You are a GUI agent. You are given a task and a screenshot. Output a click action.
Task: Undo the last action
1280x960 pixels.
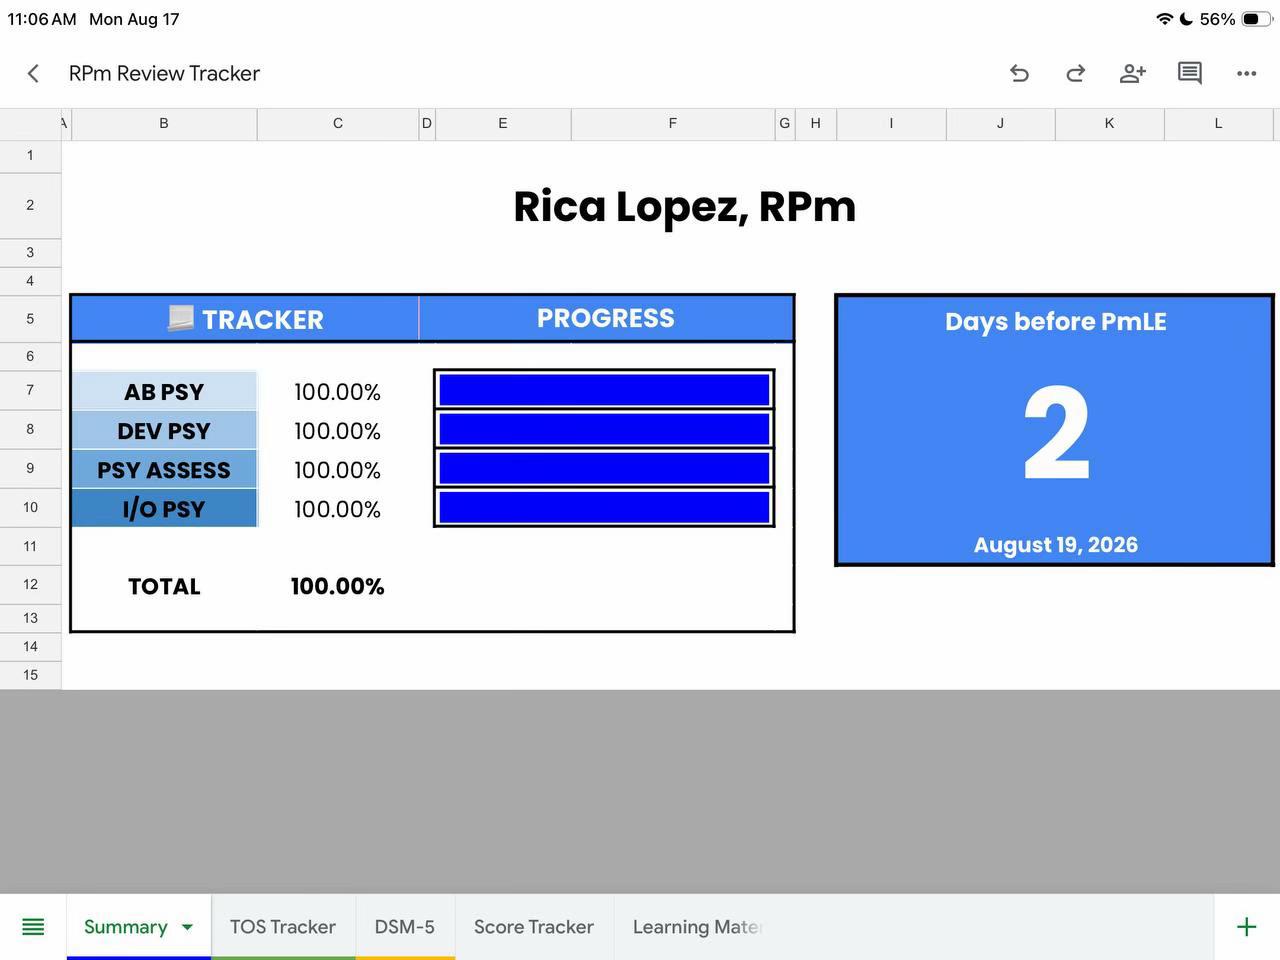[1019, 73]
